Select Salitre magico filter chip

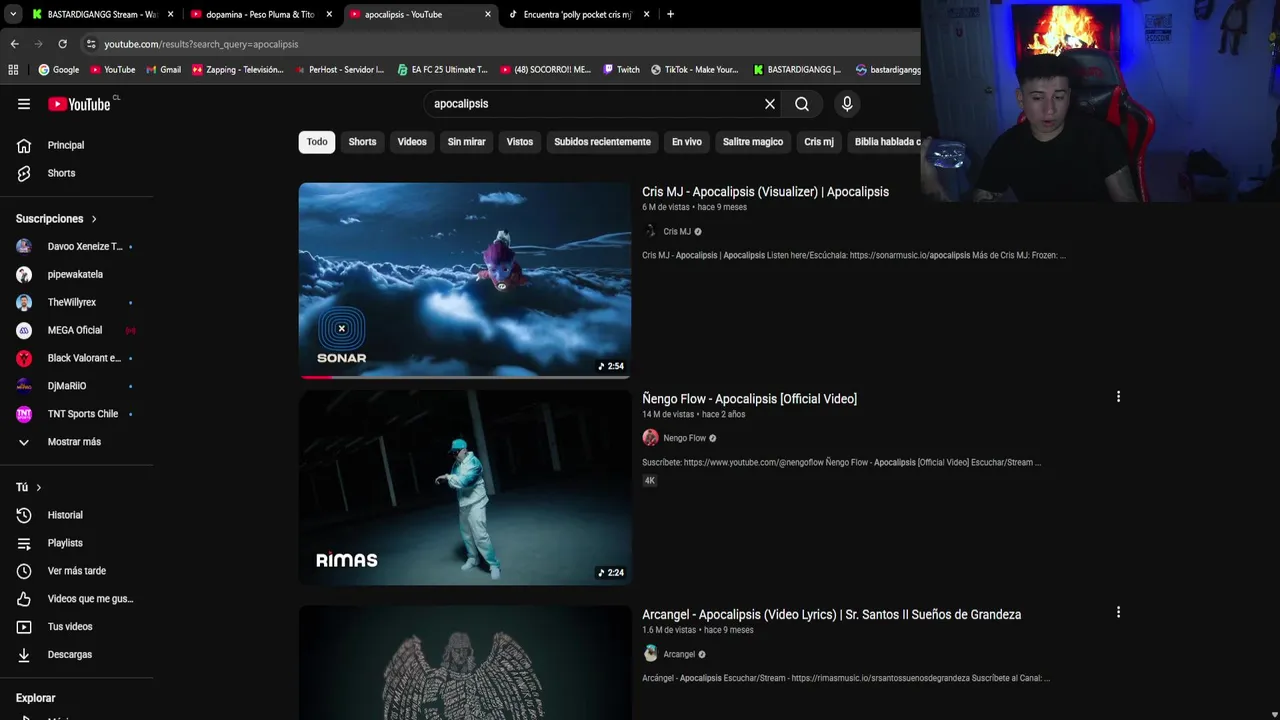point(753,142)
